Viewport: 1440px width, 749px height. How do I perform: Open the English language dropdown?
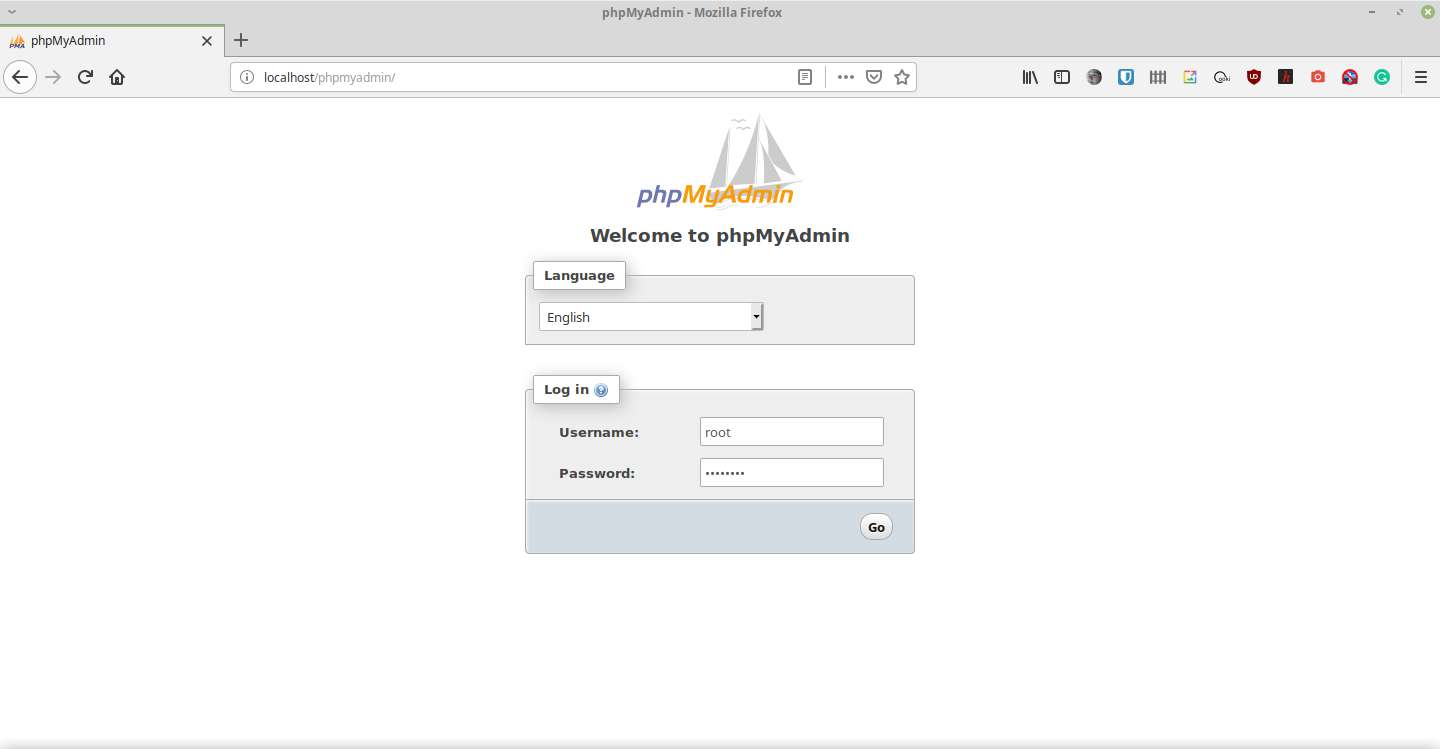[651, 317]
